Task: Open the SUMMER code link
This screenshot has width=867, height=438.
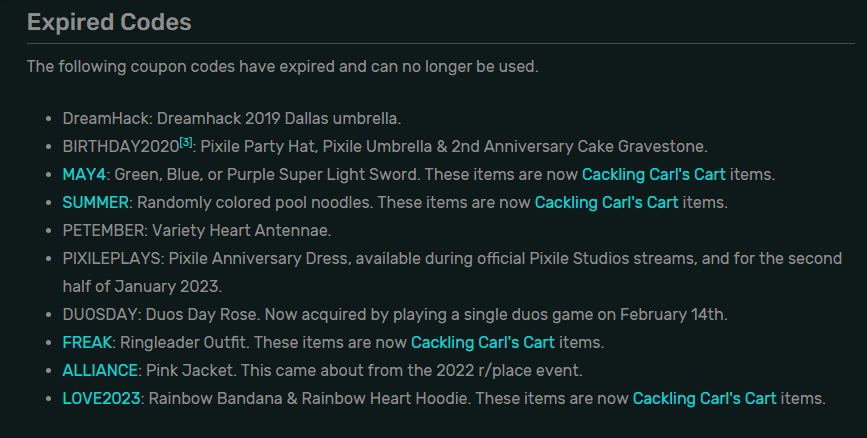Action: click(x=95, y=202)
